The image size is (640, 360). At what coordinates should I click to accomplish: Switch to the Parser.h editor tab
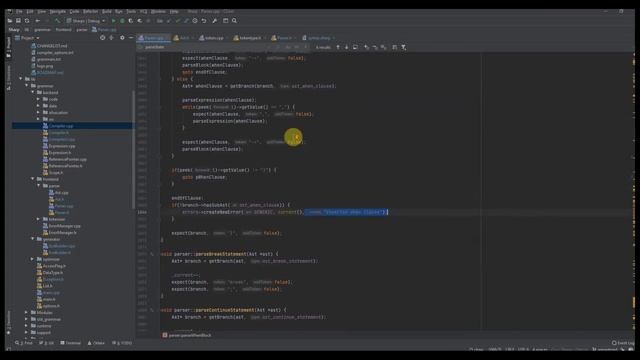(x=284, y=38)
